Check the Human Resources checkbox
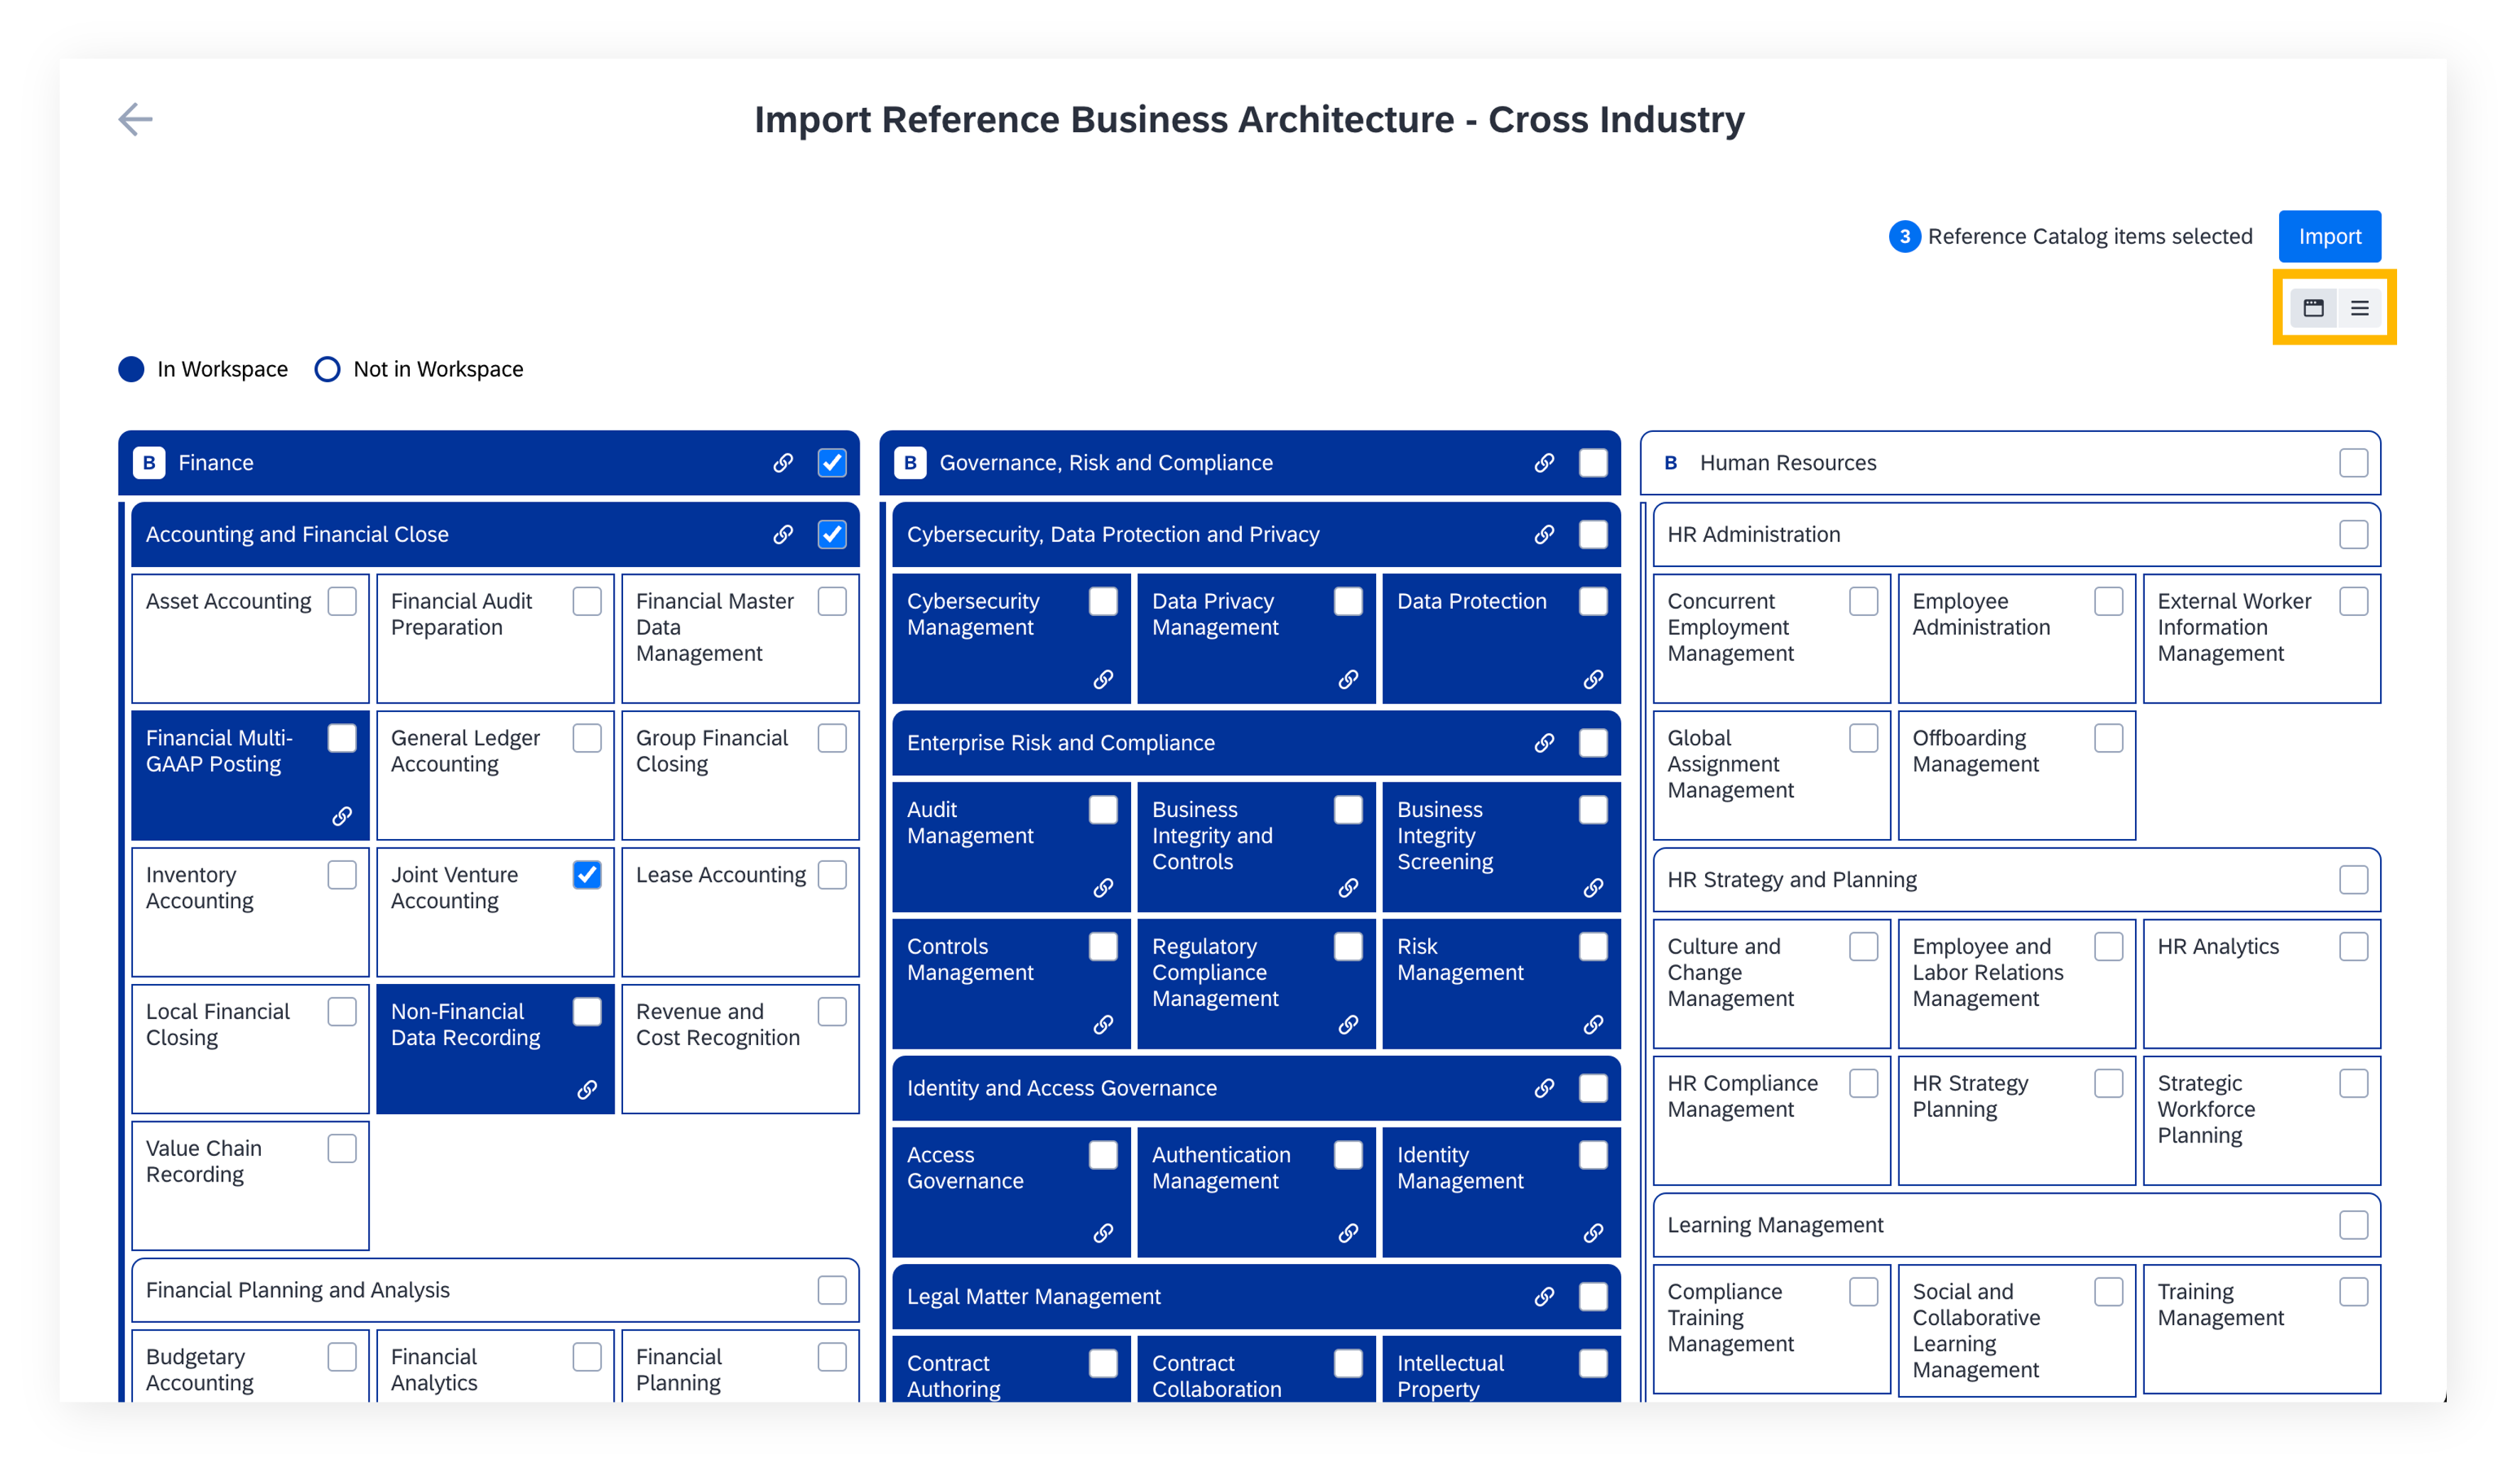This screenshot has height=1475, width=2520. point(2353,463)
